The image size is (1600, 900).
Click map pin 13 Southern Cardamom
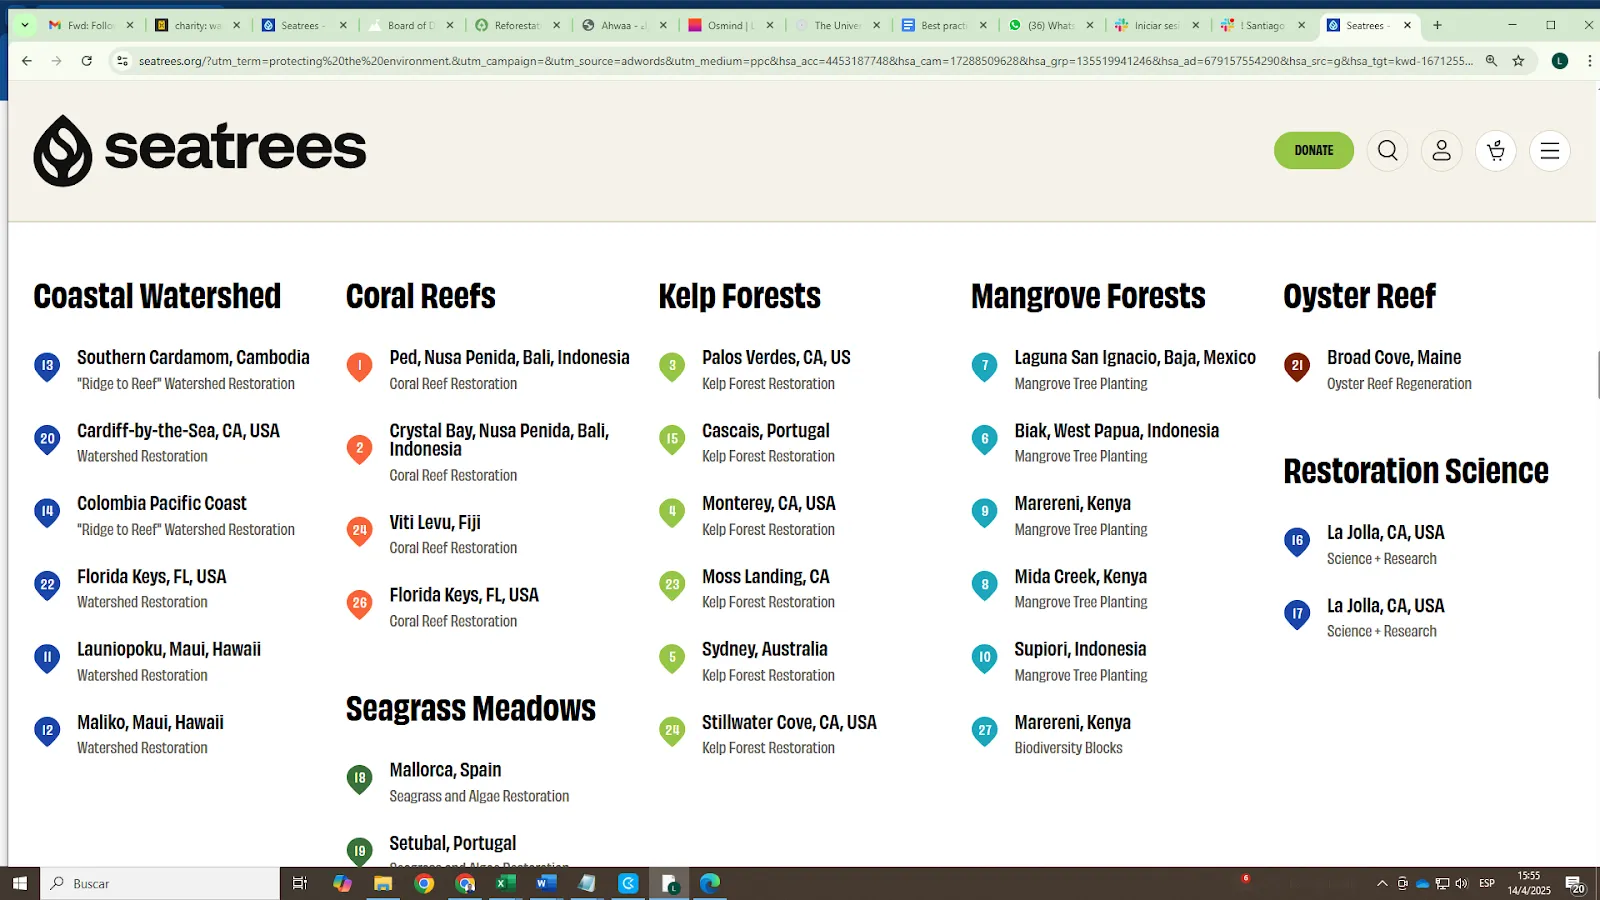point(47,367)
